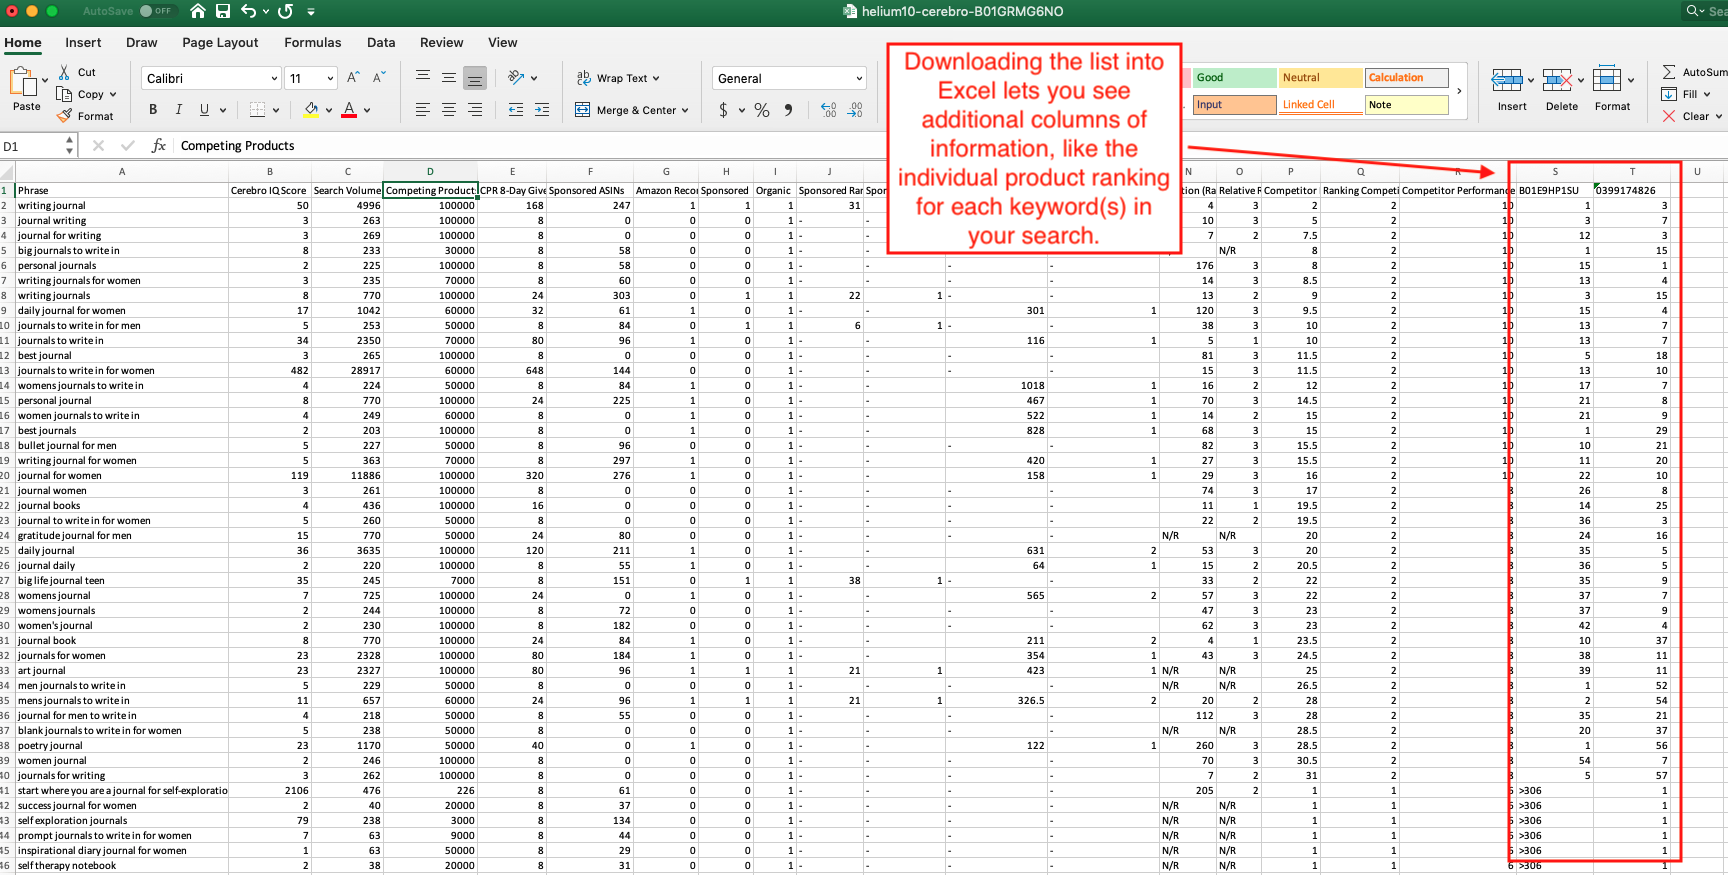Screen dimensions: 1728x875
Task: Open the Insert ribbon tab
Action: pos(83,42)
